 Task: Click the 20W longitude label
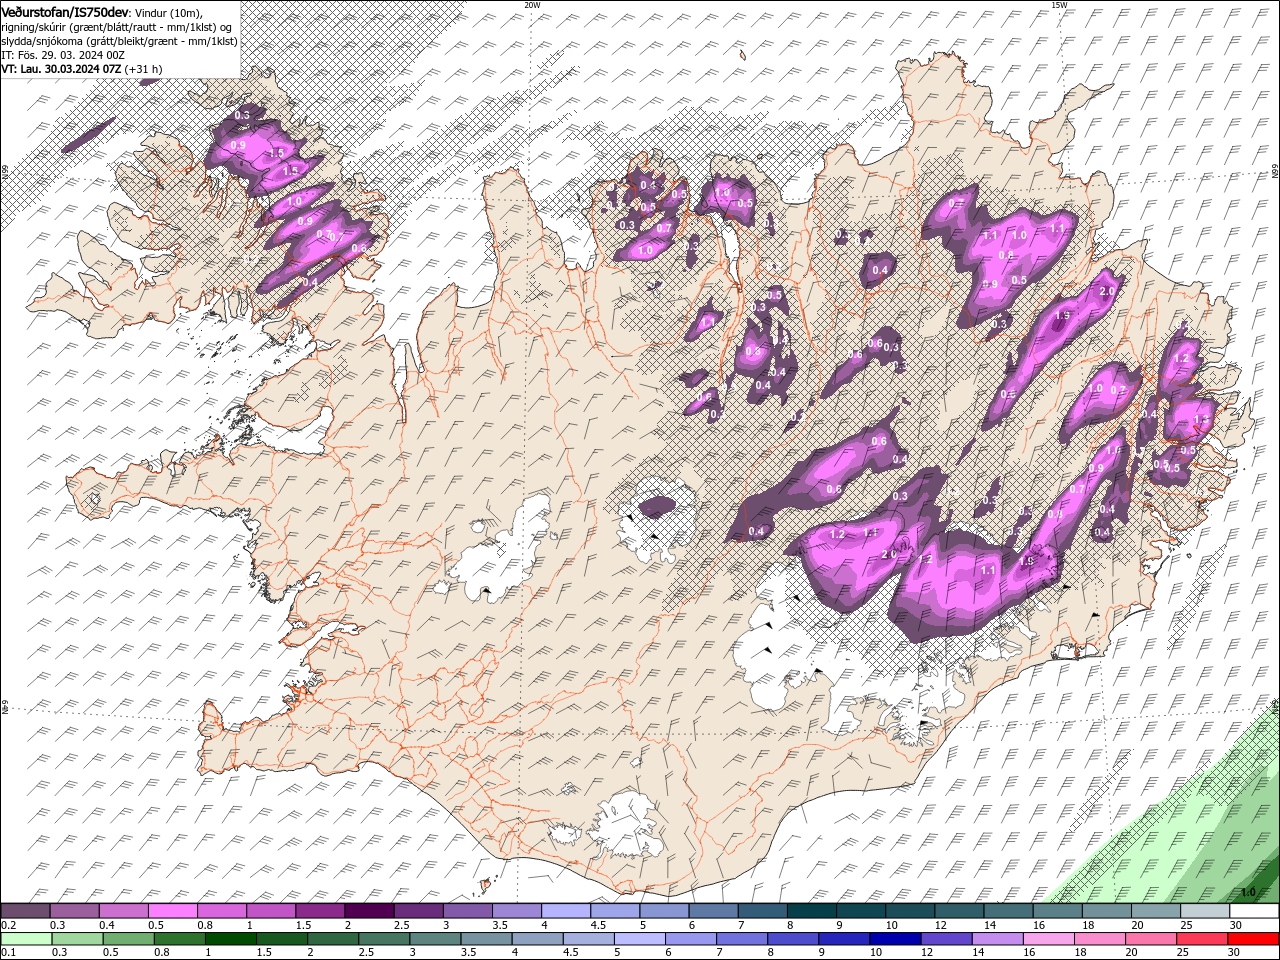532,5
